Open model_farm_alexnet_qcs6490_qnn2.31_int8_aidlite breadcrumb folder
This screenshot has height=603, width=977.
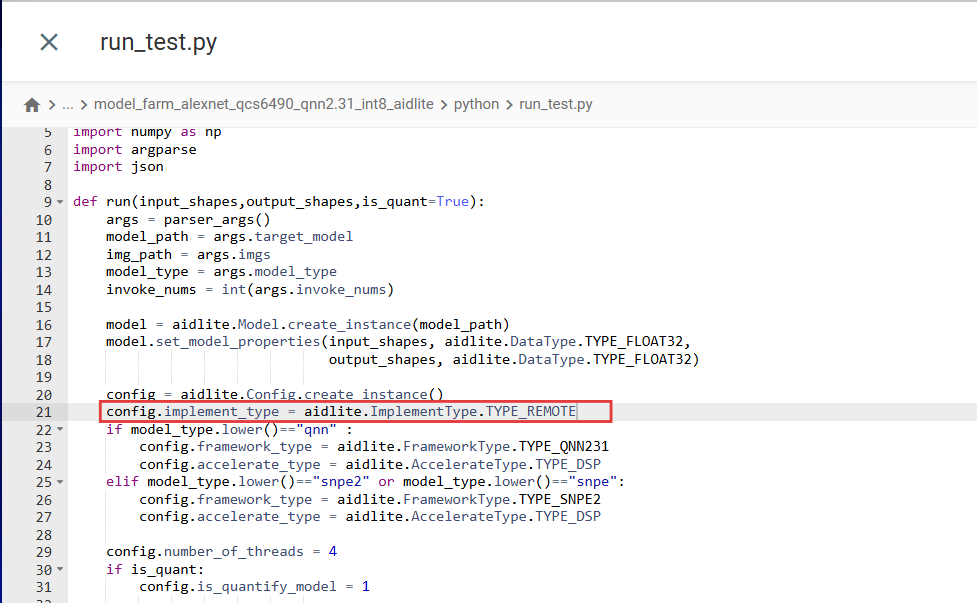point(264,104)
